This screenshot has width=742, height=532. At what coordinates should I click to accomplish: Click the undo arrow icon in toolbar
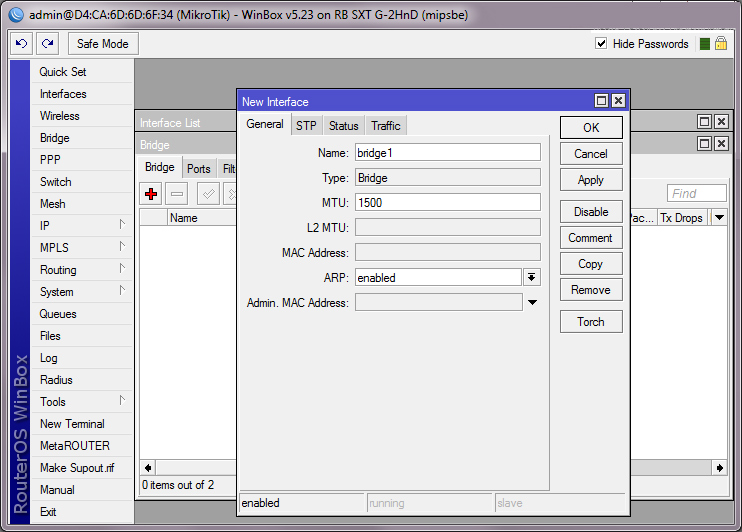[x=22, y=44]
